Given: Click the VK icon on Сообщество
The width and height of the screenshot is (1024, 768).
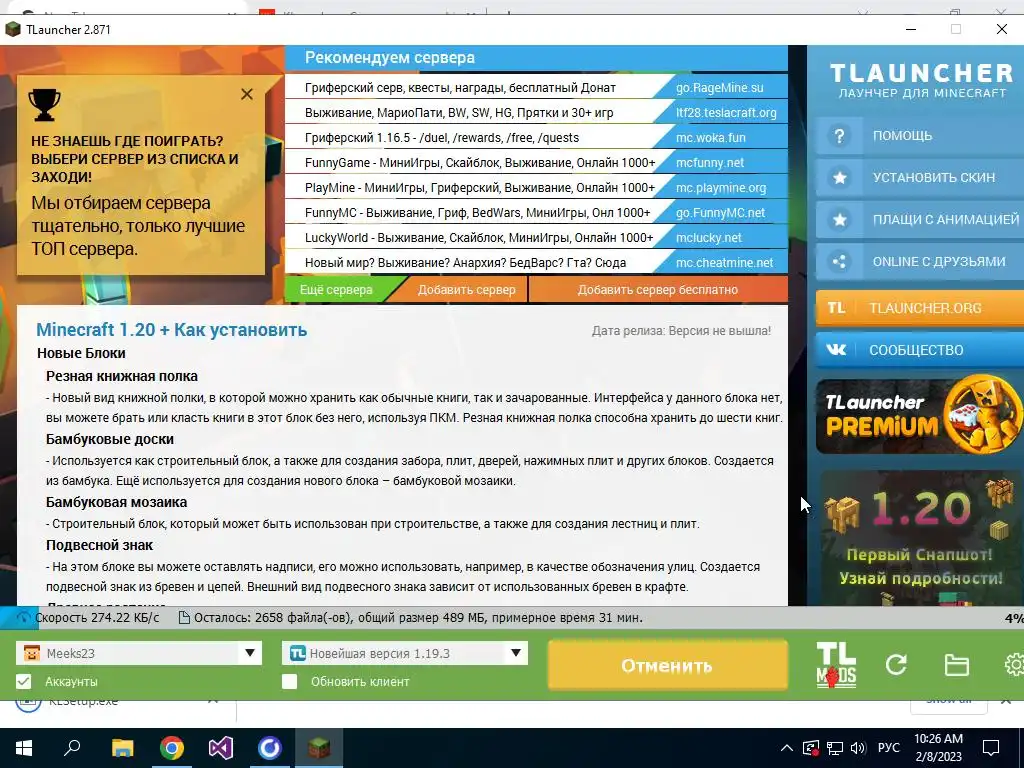Looking at the screenshot, I should tap(837, 349).
